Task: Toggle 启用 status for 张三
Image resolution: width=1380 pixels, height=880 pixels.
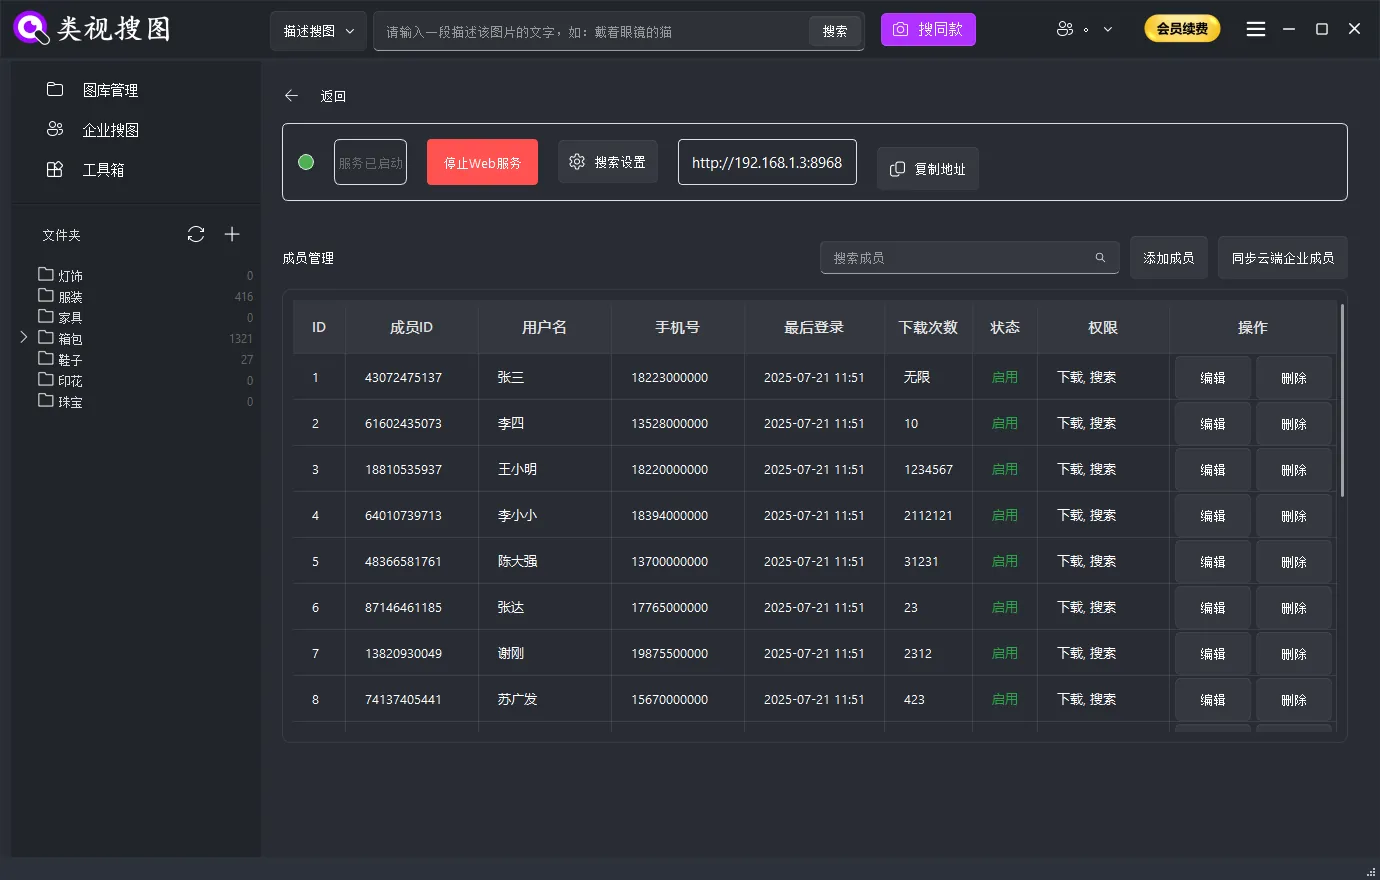Action: [1004, 377]
